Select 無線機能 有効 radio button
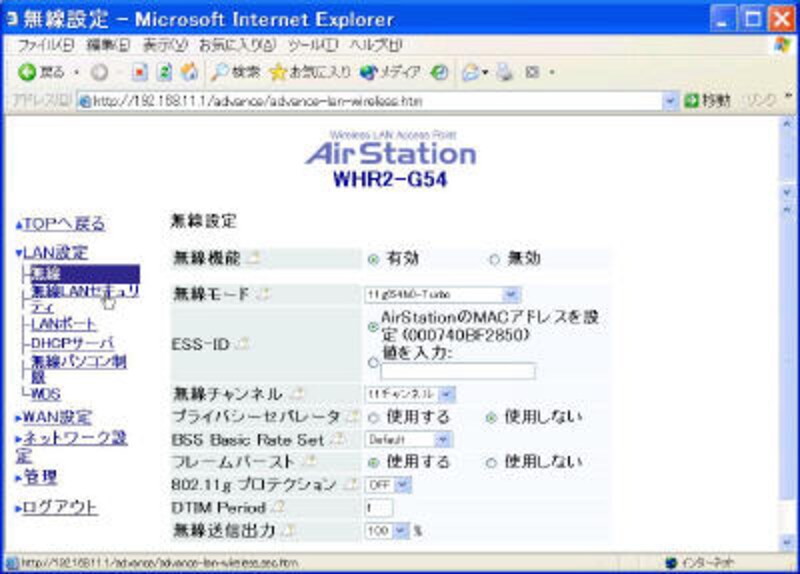The image size is (800, 574). click(x=373, y=259)
